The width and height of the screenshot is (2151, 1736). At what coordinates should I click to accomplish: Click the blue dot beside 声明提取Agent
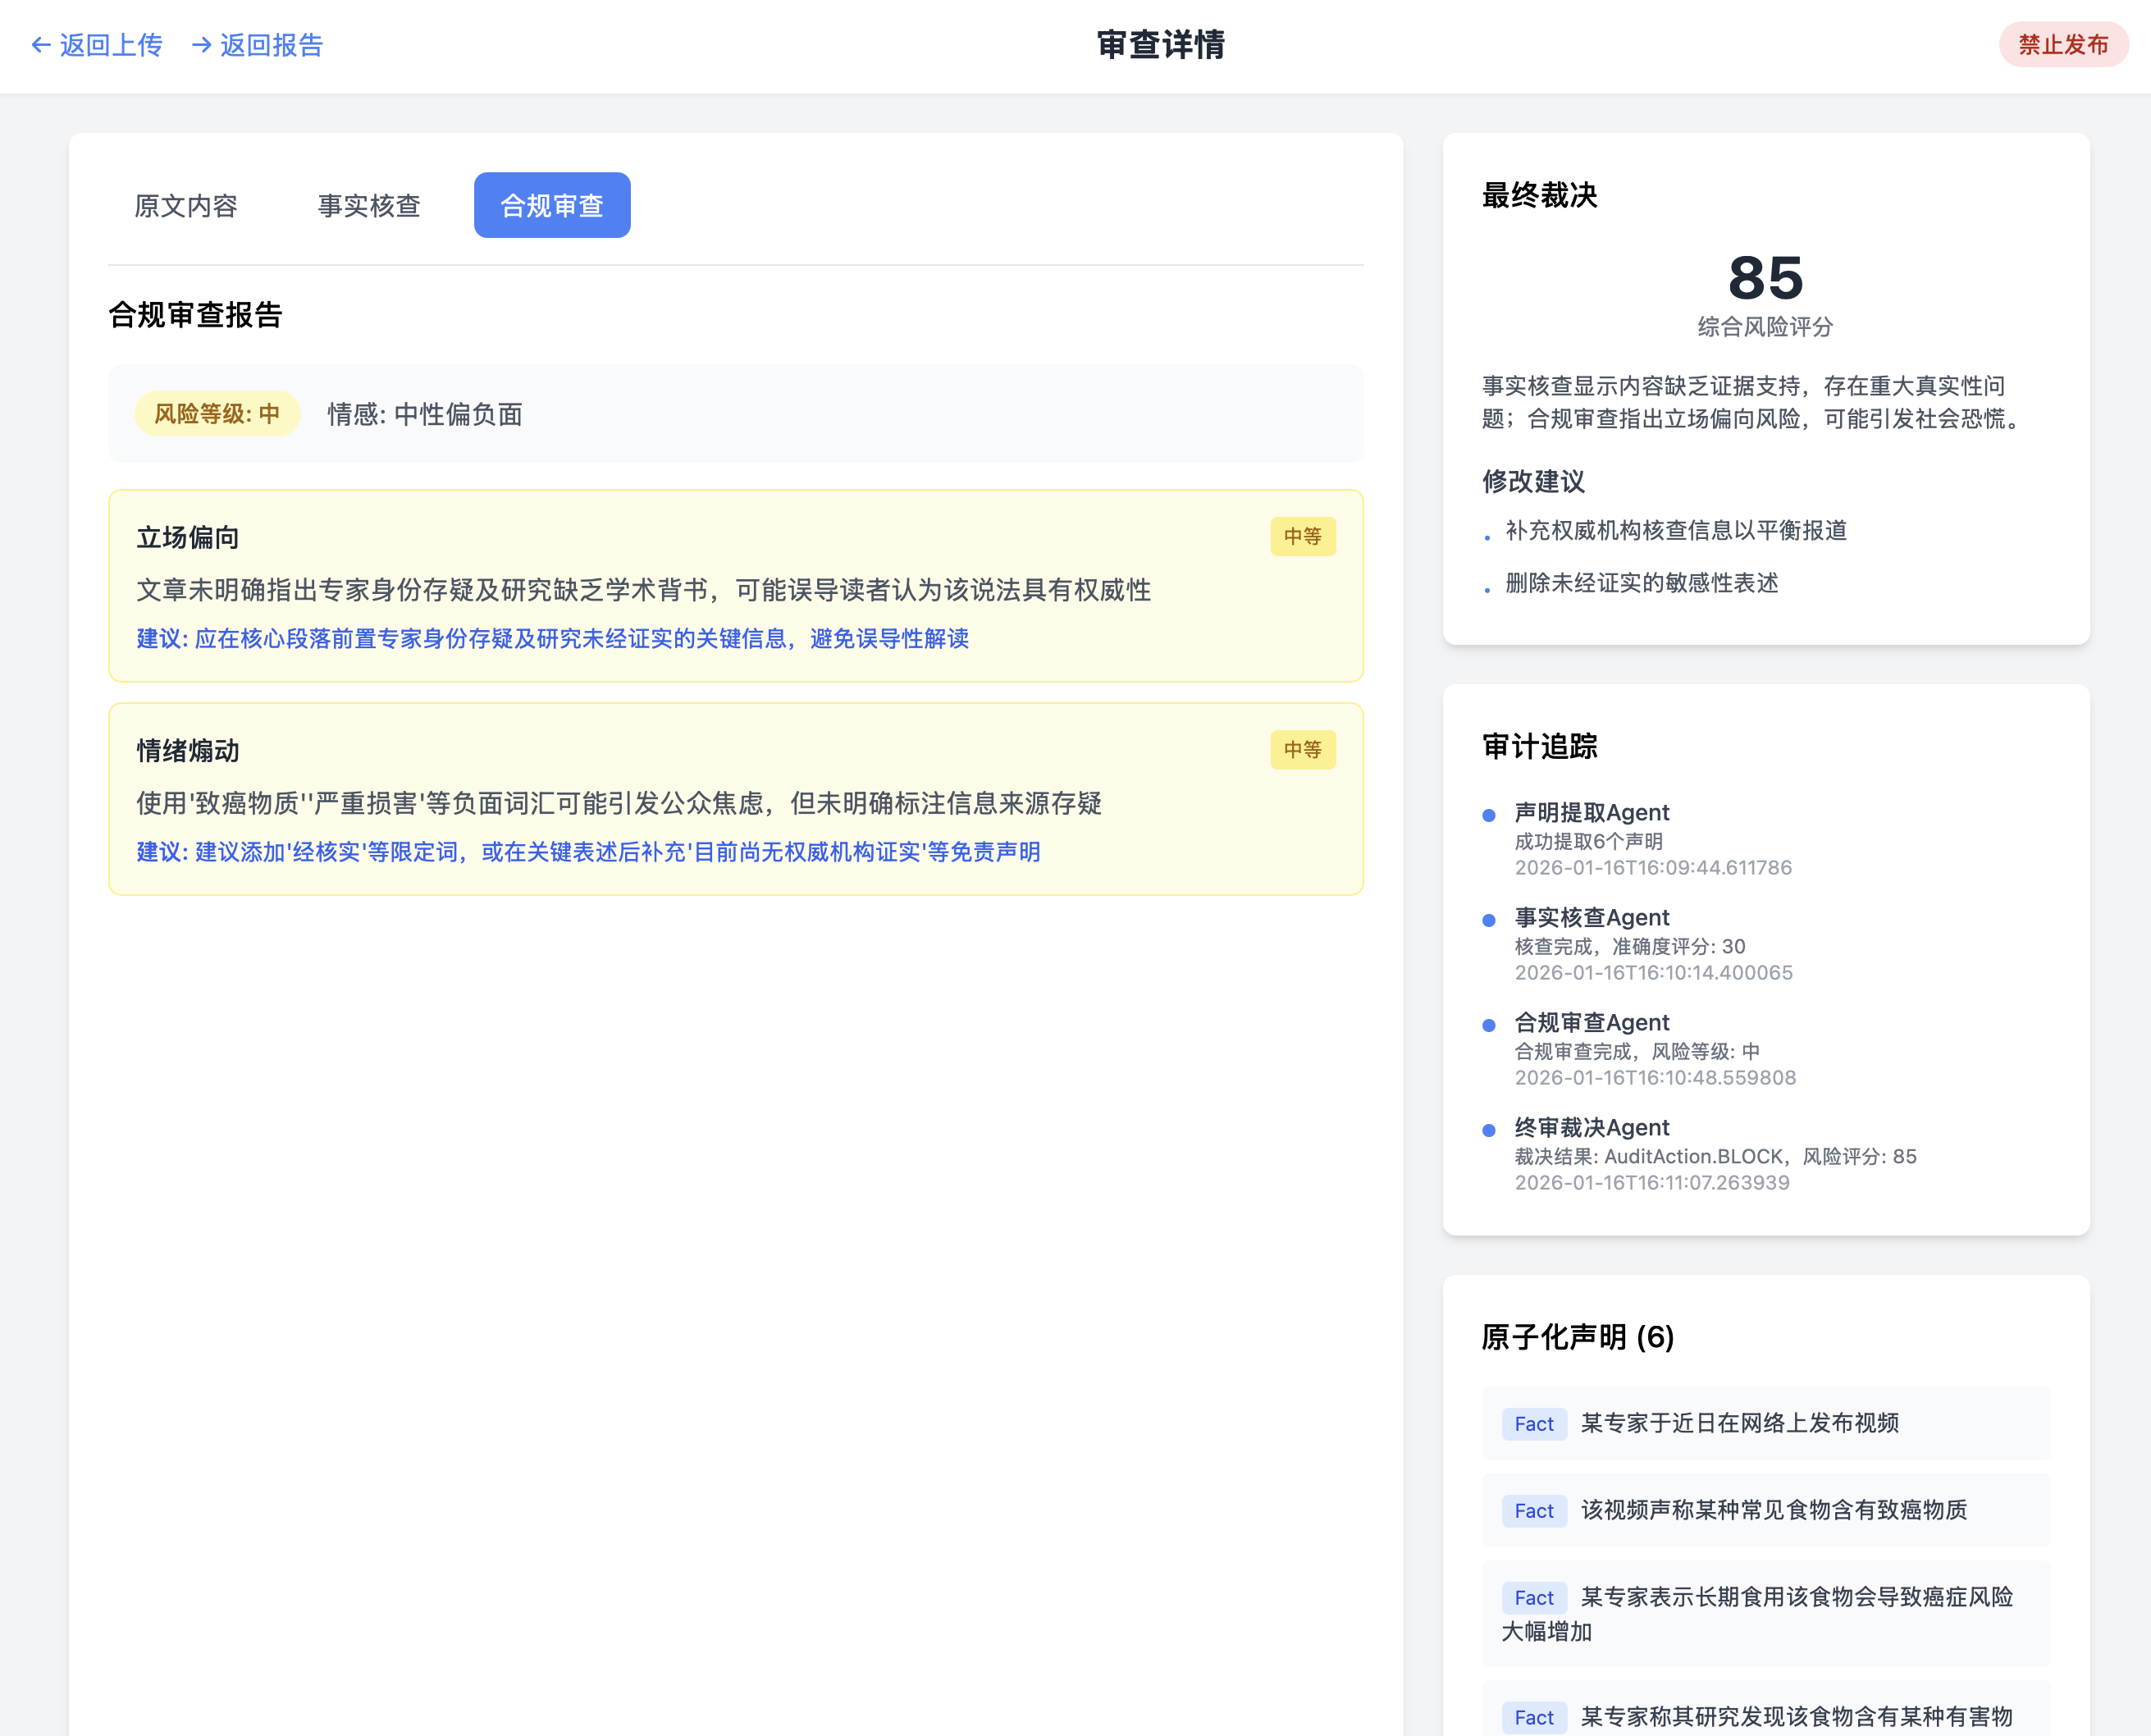pyautogui.click(x=1488, y=815)
